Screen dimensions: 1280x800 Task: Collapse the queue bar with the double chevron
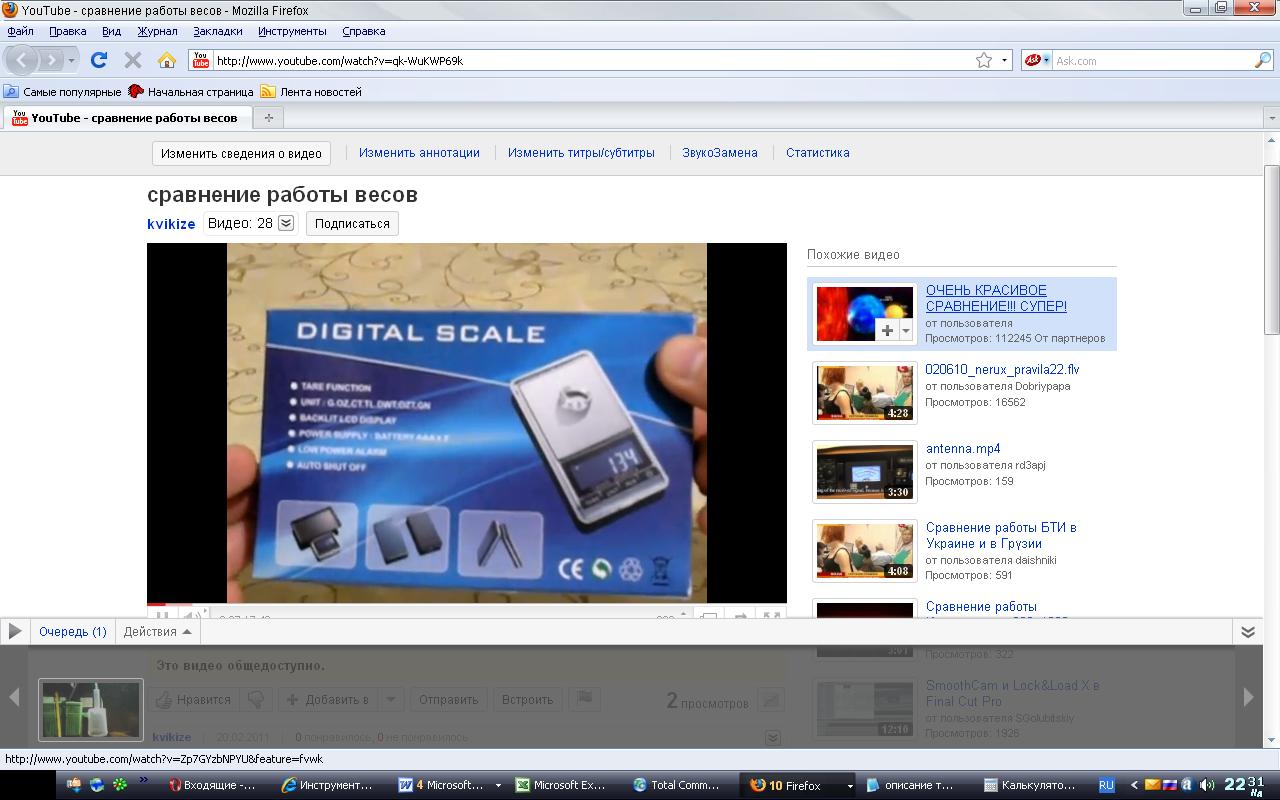coord(1248,632)
